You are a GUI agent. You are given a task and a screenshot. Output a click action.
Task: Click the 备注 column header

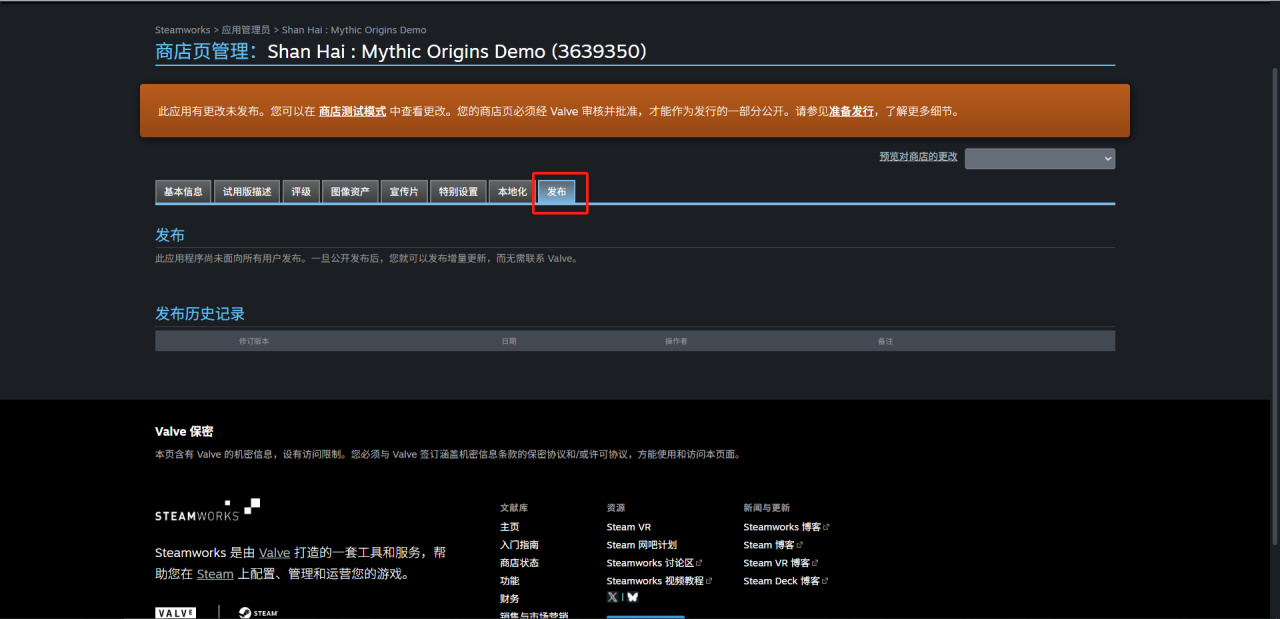coord(885,341)
